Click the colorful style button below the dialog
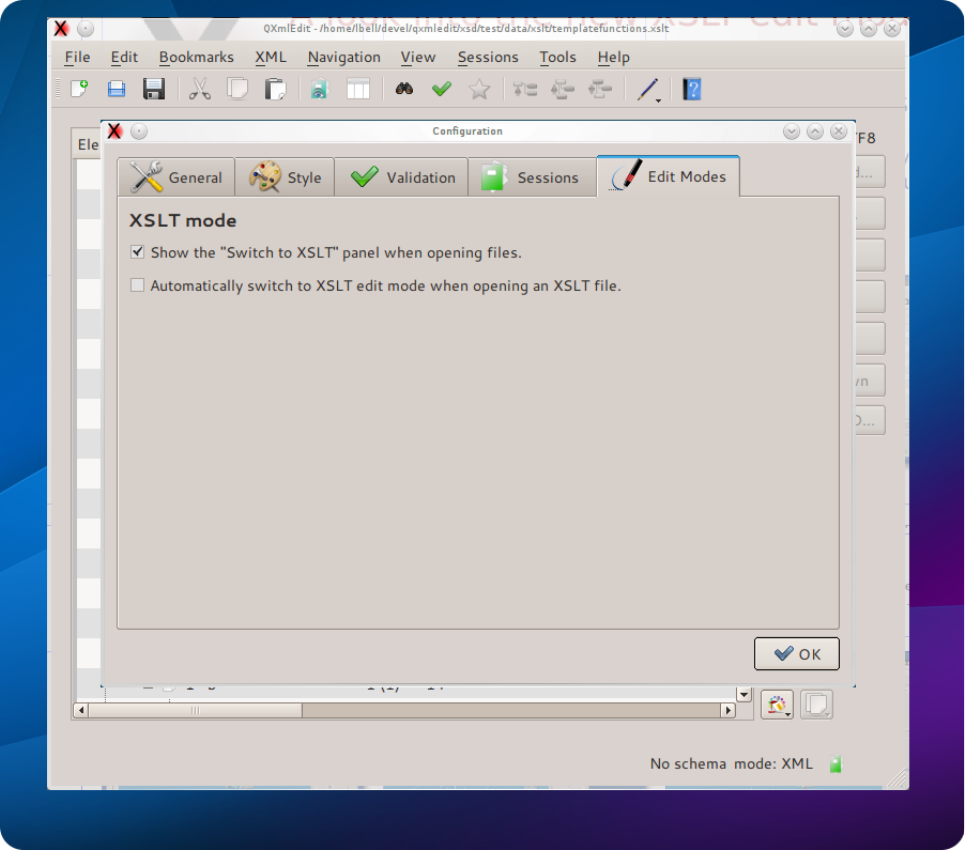Viewport: 965px width, 850px height. 777,704
